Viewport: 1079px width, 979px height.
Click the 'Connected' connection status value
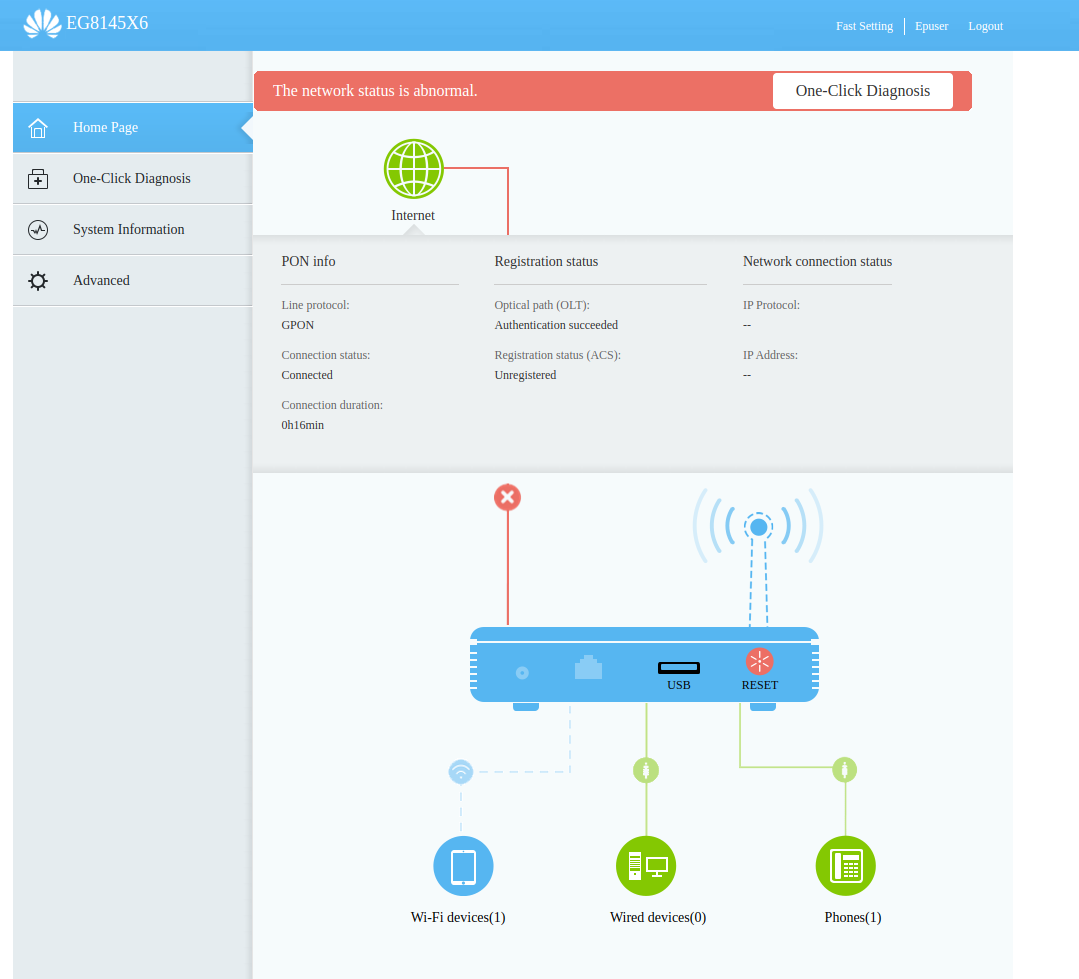point(307,375)
